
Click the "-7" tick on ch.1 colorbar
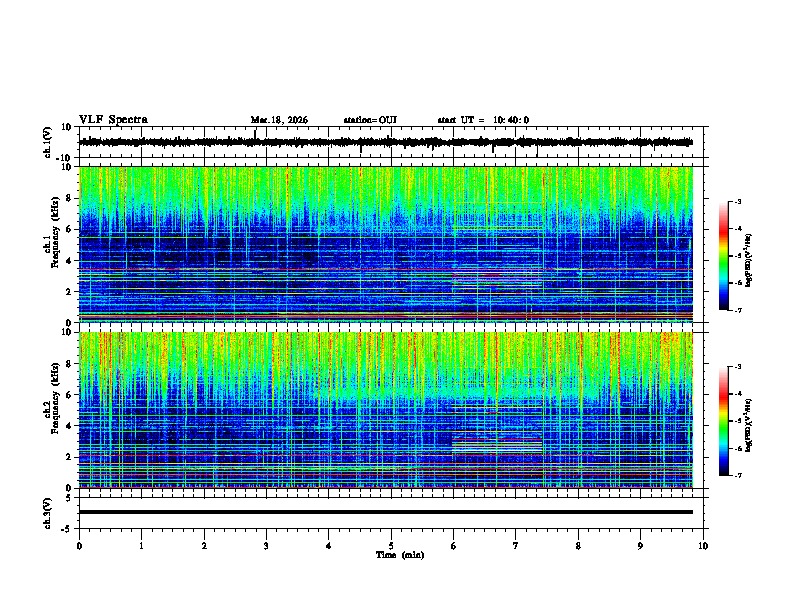[737, 310]
